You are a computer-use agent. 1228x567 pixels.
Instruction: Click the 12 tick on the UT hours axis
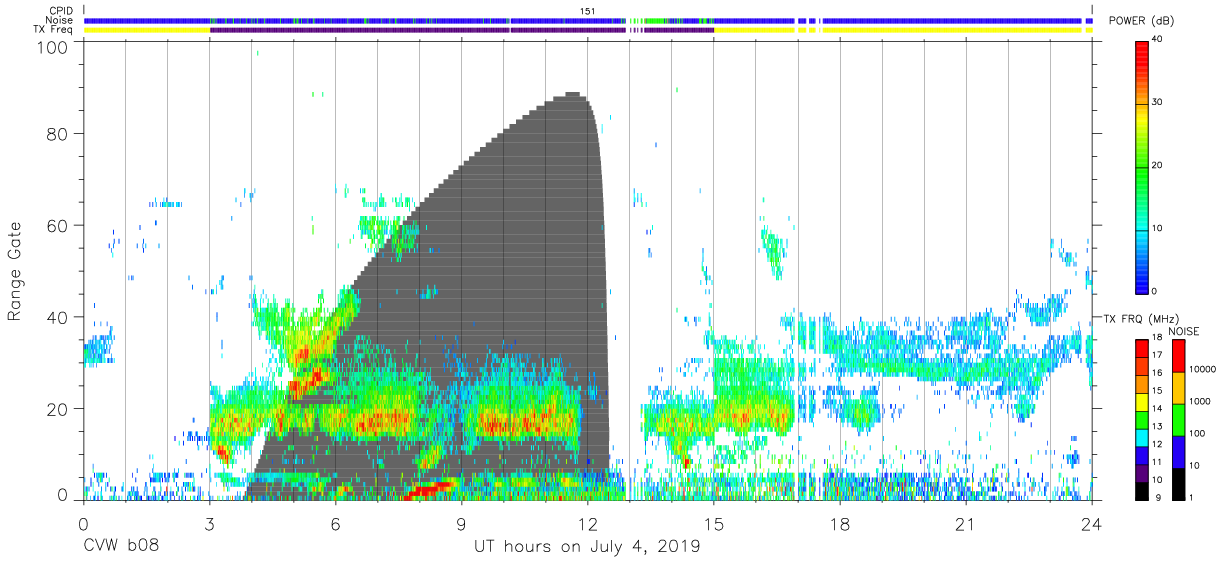tap(588, 523)
